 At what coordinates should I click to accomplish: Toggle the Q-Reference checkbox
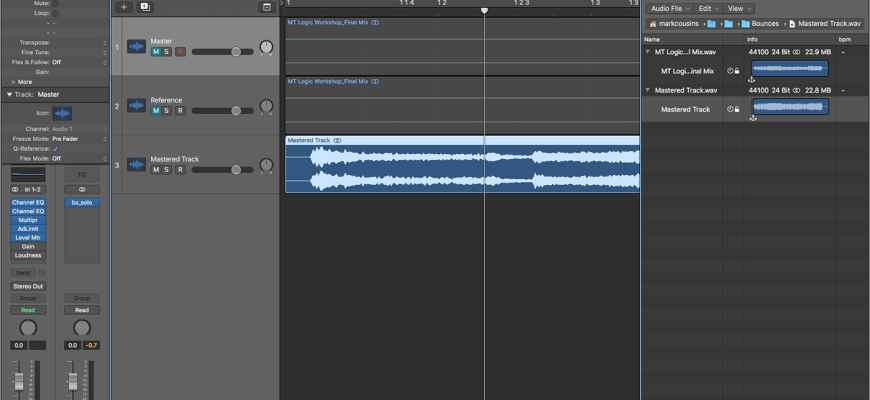click(x=56, y=149)
